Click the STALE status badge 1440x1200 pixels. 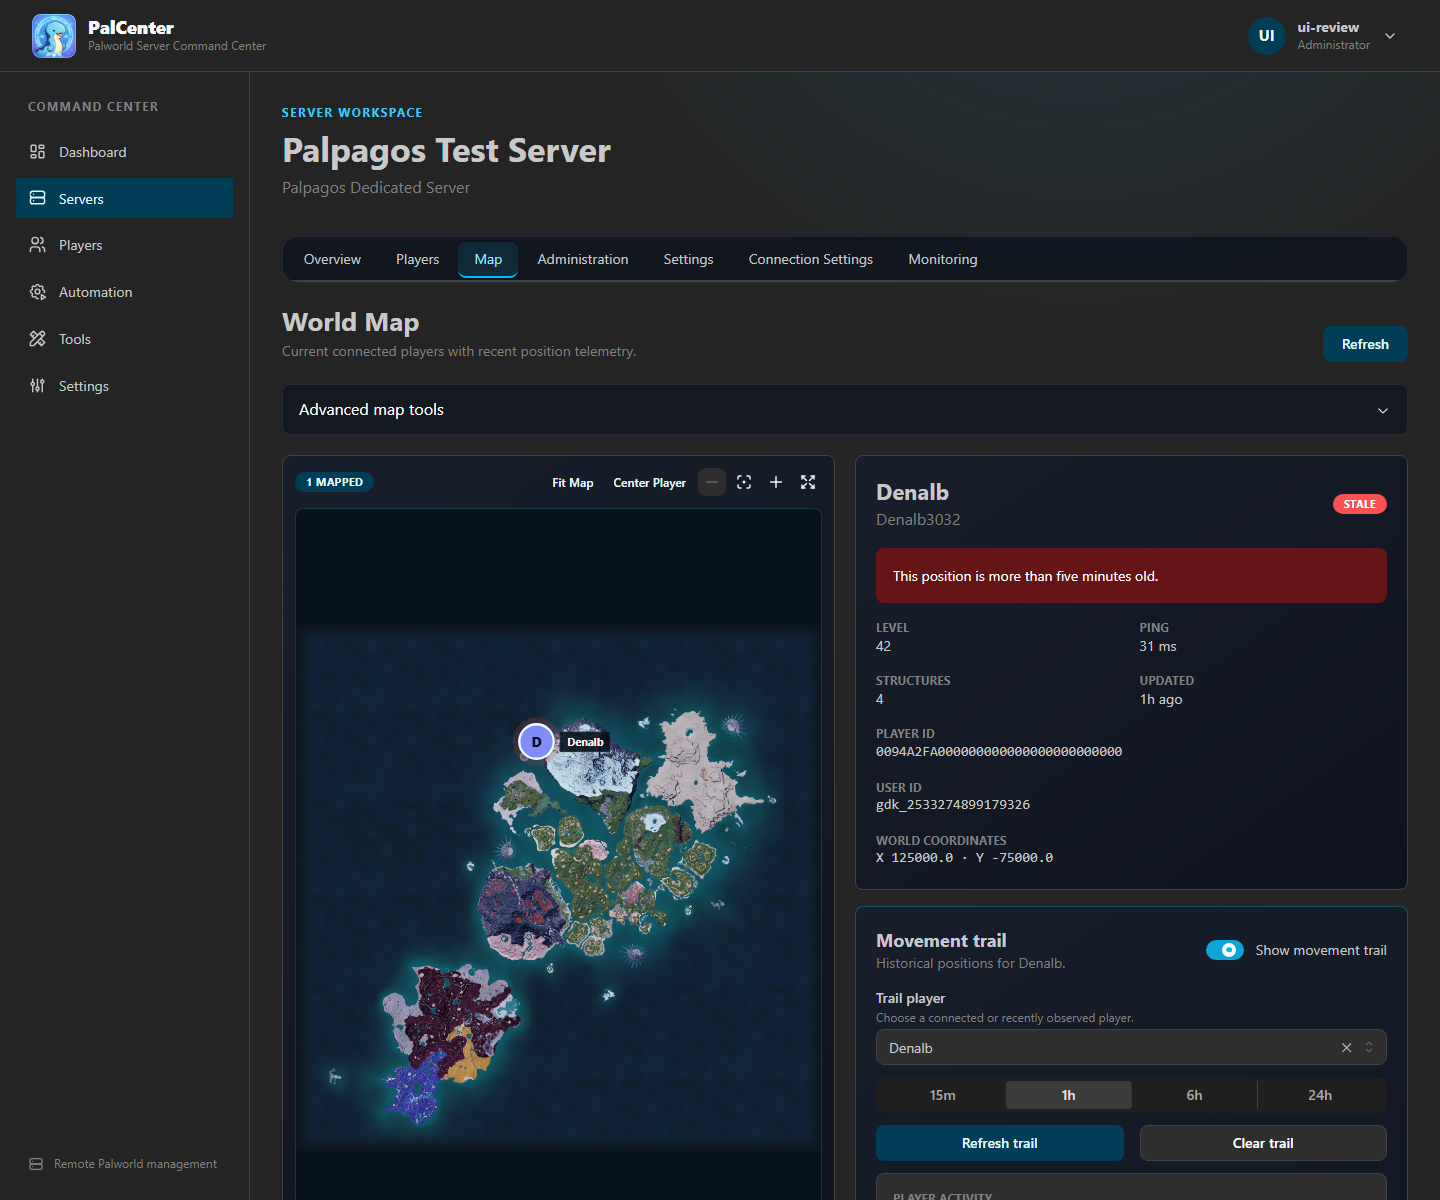[x=1360, y=504]
